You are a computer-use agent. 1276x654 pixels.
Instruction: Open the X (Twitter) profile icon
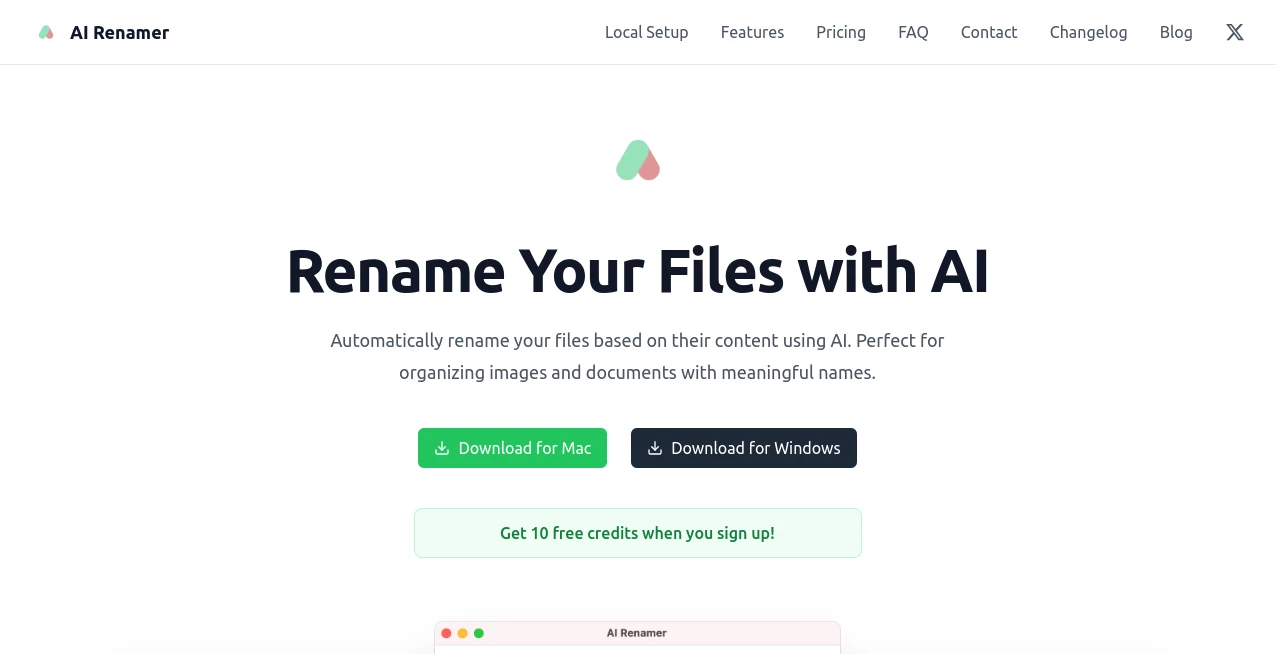pos(1235,32)
